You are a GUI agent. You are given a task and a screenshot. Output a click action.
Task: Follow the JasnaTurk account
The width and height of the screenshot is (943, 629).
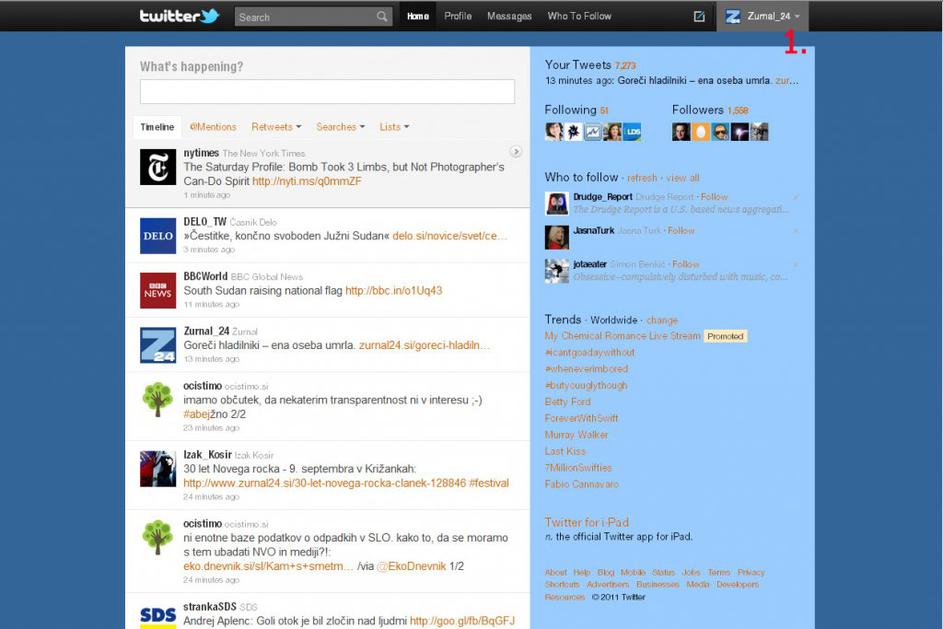point(681,231)
